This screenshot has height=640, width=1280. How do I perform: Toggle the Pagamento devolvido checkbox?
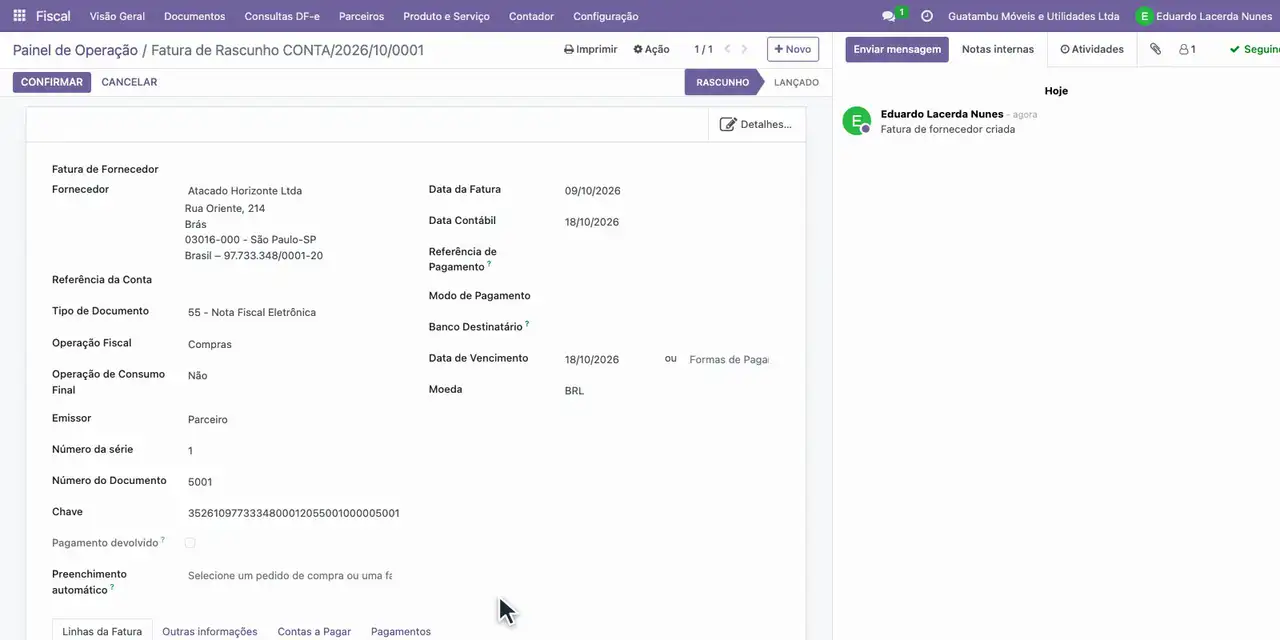point(190,543)
